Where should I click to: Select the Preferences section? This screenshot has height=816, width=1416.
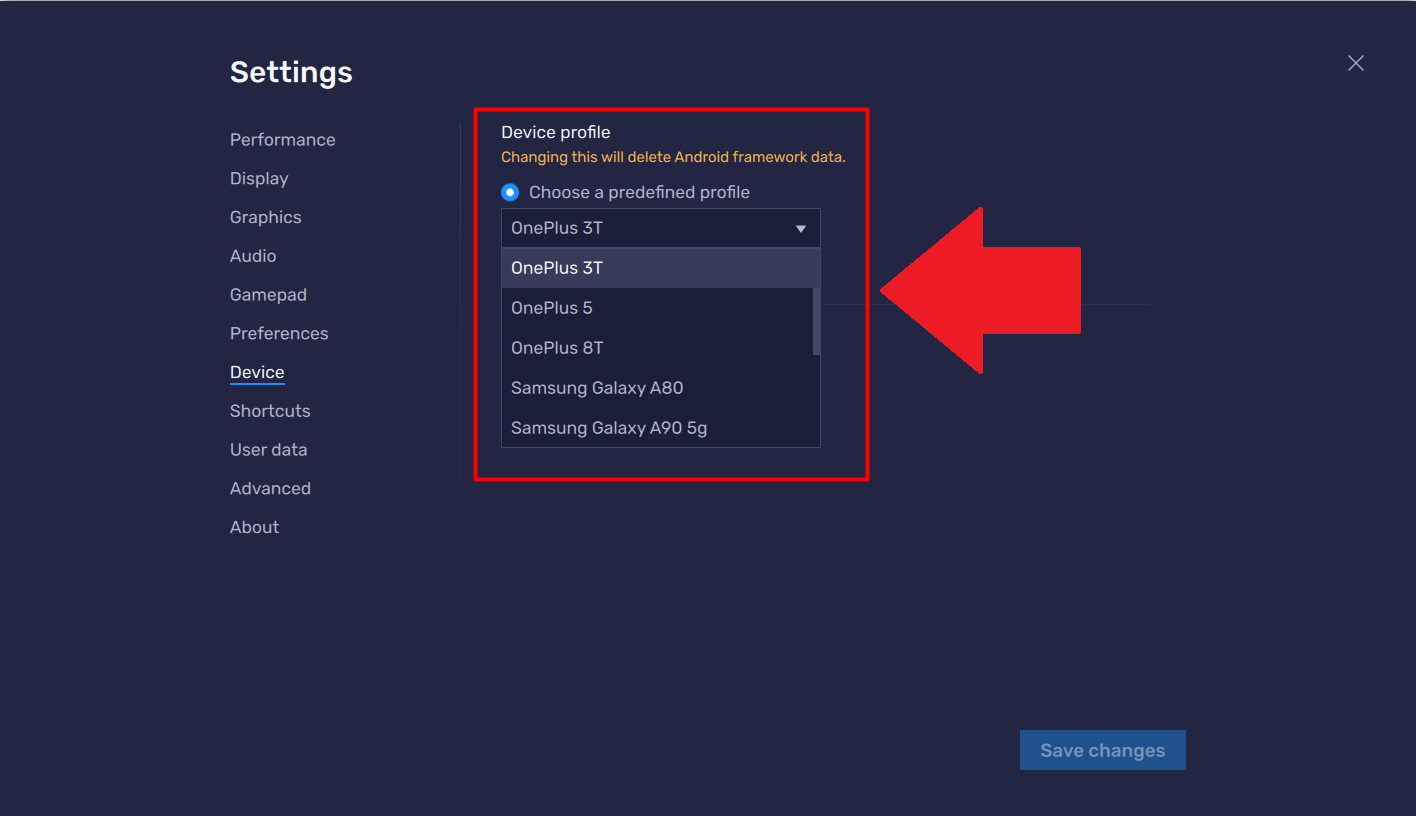pyautogui.click(x=279, y=334)
